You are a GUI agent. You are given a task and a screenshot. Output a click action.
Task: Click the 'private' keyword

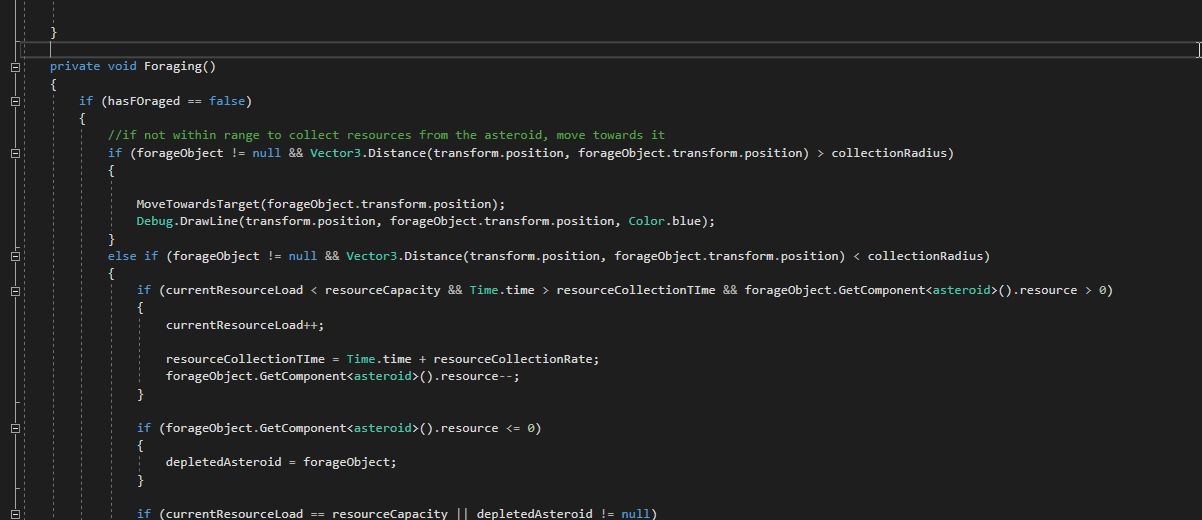coord(75,67)
